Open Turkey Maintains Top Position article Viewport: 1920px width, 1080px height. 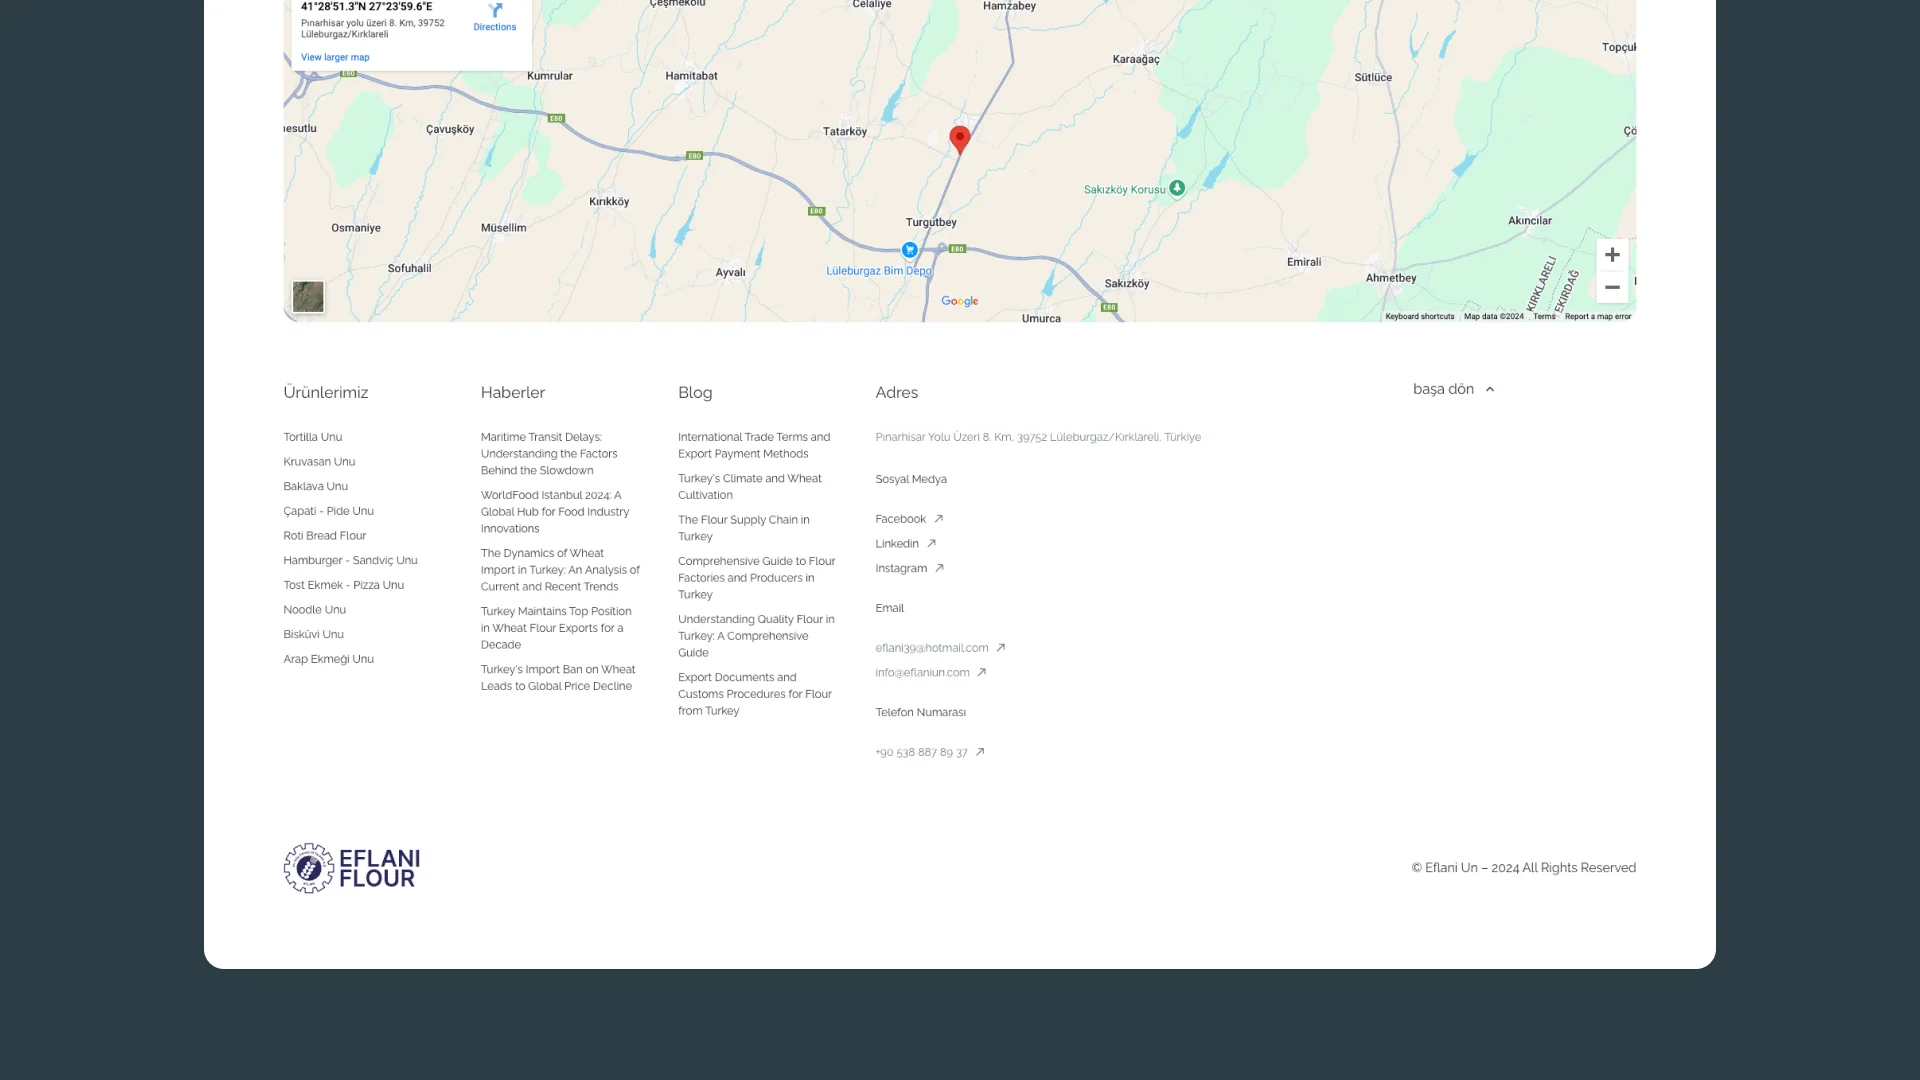pyautogui.click(x=556, y=628)
